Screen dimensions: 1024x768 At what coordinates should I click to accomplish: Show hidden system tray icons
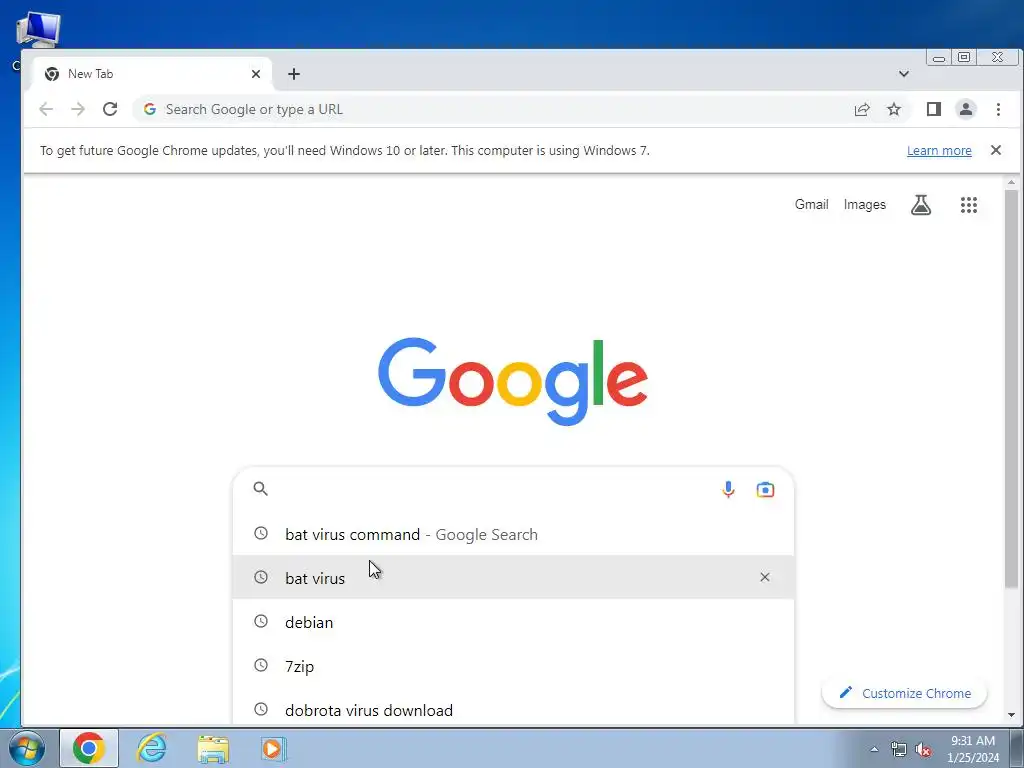tap(874, 750)
